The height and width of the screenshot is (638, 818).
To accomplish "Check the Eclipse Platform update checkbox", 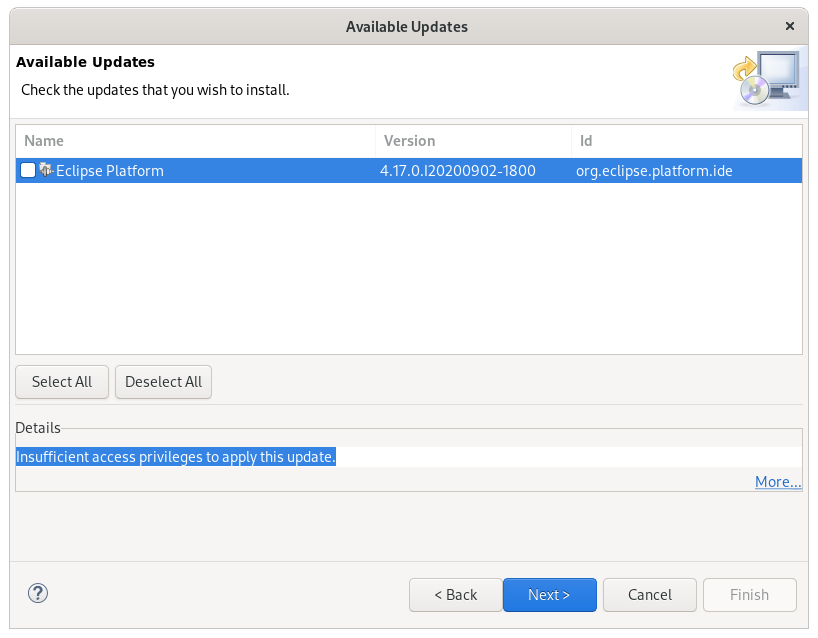I will coord(28,170).
